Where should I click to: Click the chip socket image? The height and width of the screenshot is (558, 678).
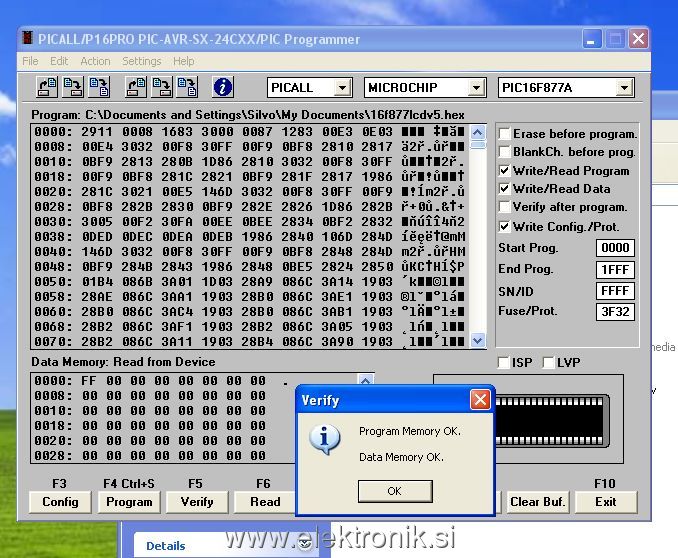(552, 420)
